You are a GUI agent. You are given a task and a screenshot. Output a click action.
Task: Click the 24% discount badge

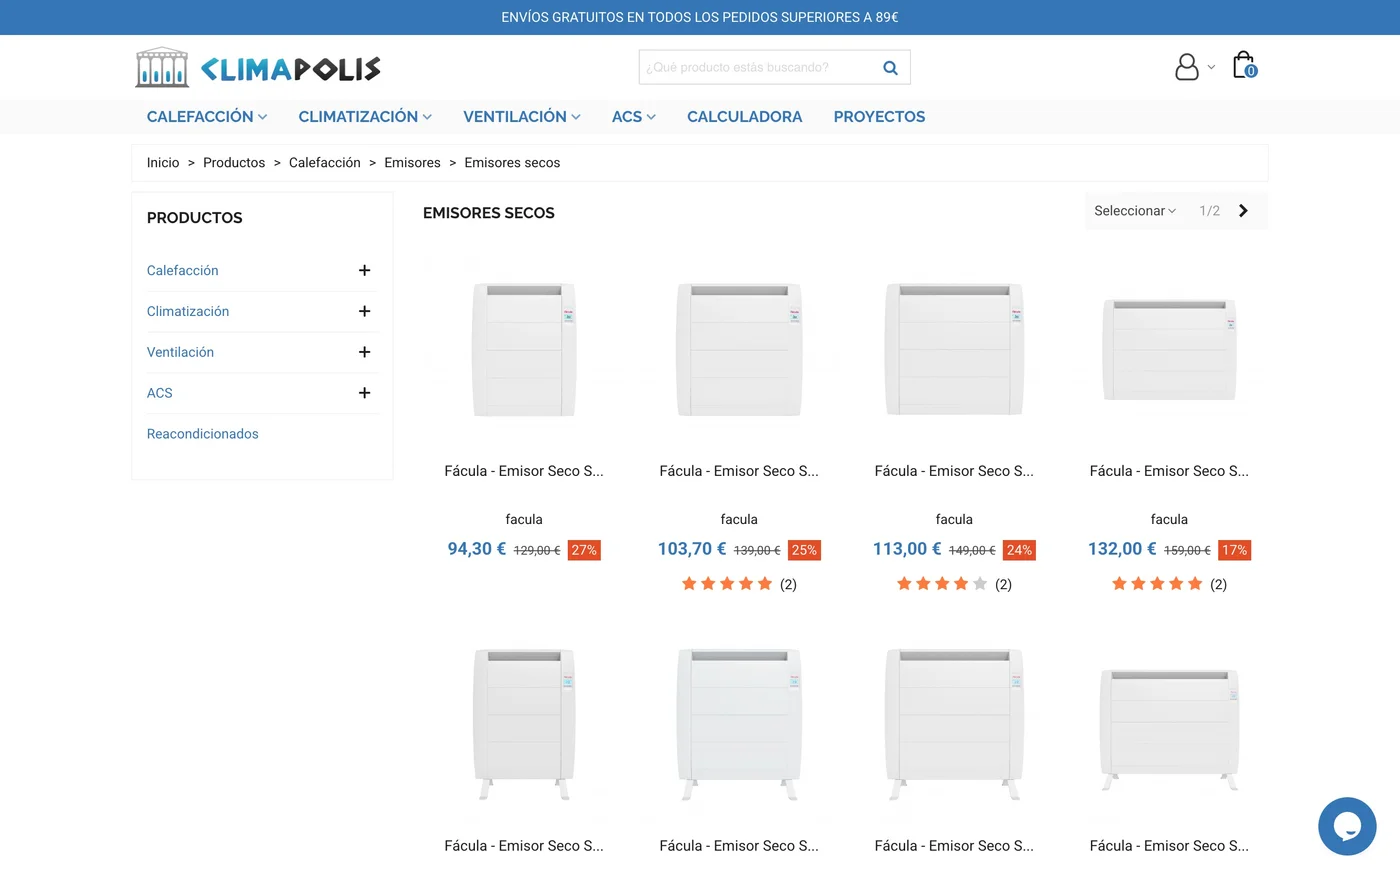tap(1019, 550)
